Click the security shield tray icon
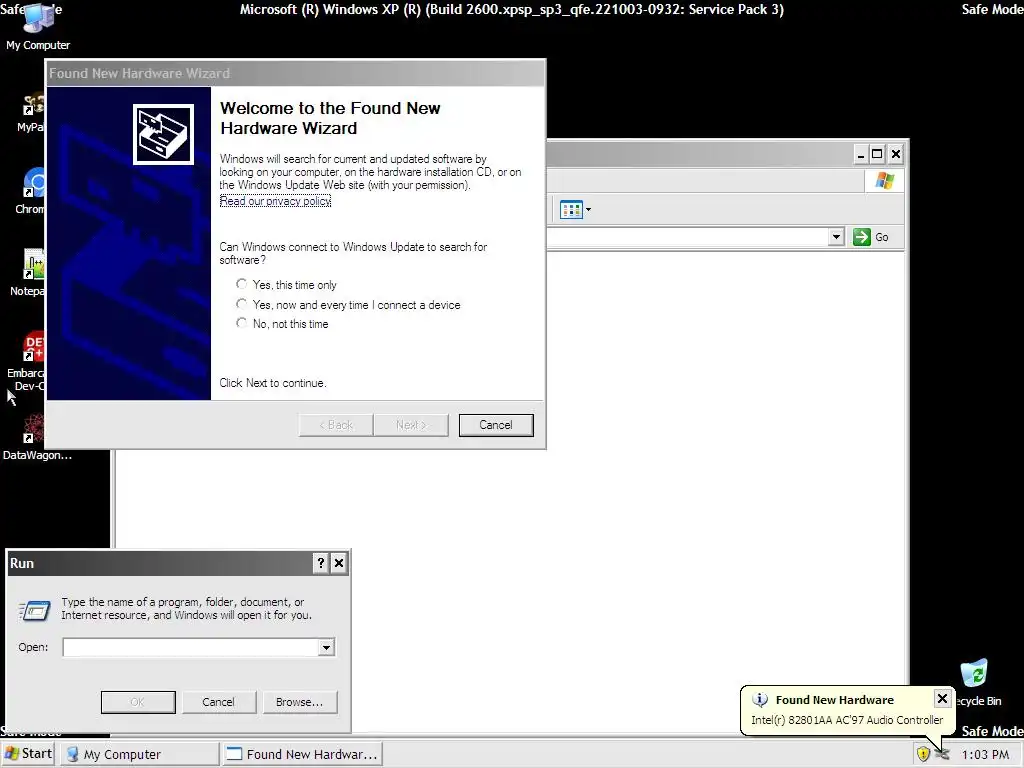The width and height of the screenshot is (1024, 768). (923, 754)
